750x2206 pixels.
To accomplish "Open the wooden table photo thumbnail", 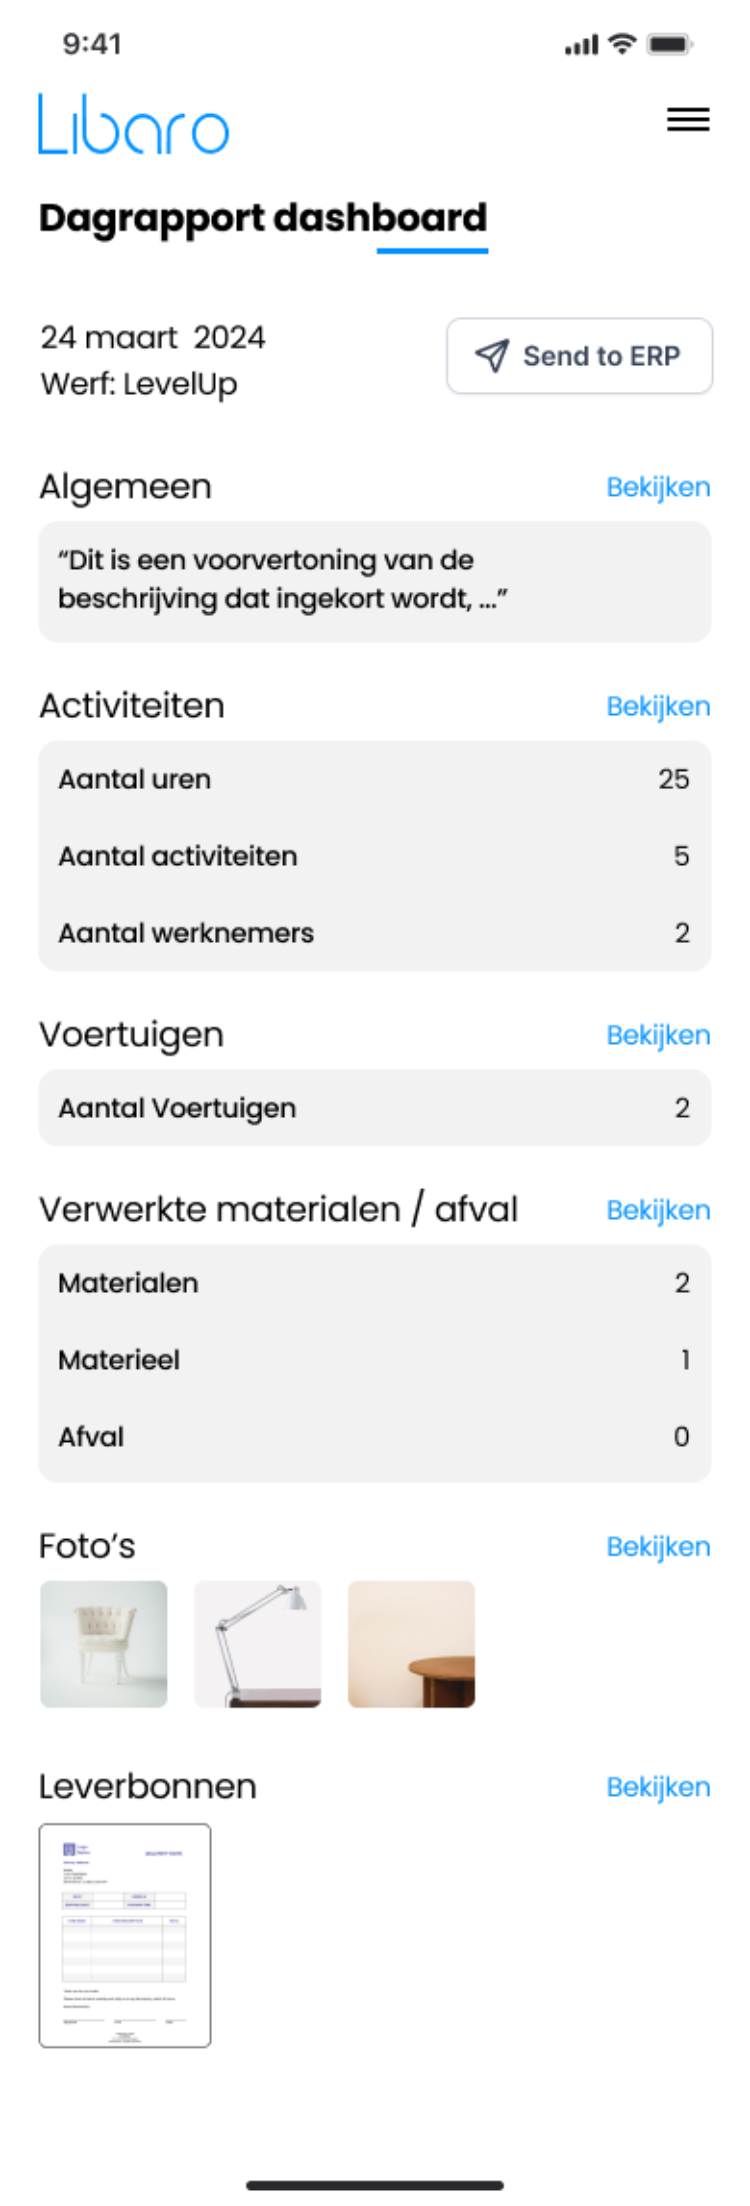I will coord(411,1644).
